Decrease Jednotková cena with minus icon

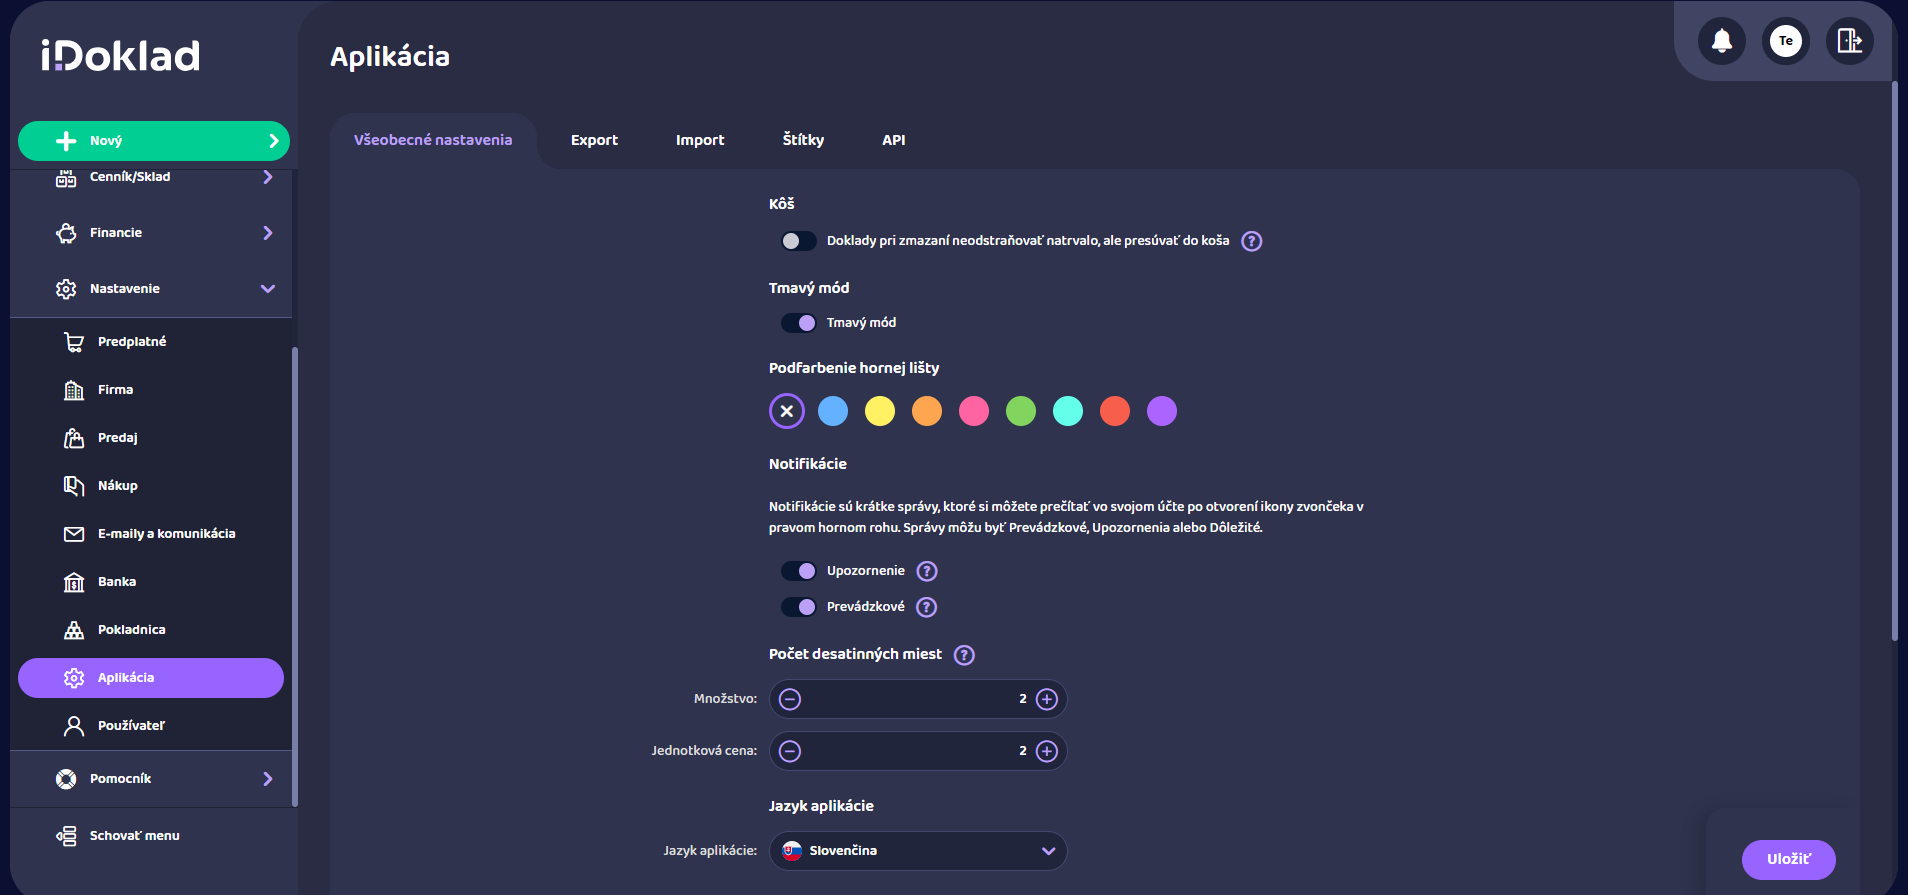pos(790,751)
